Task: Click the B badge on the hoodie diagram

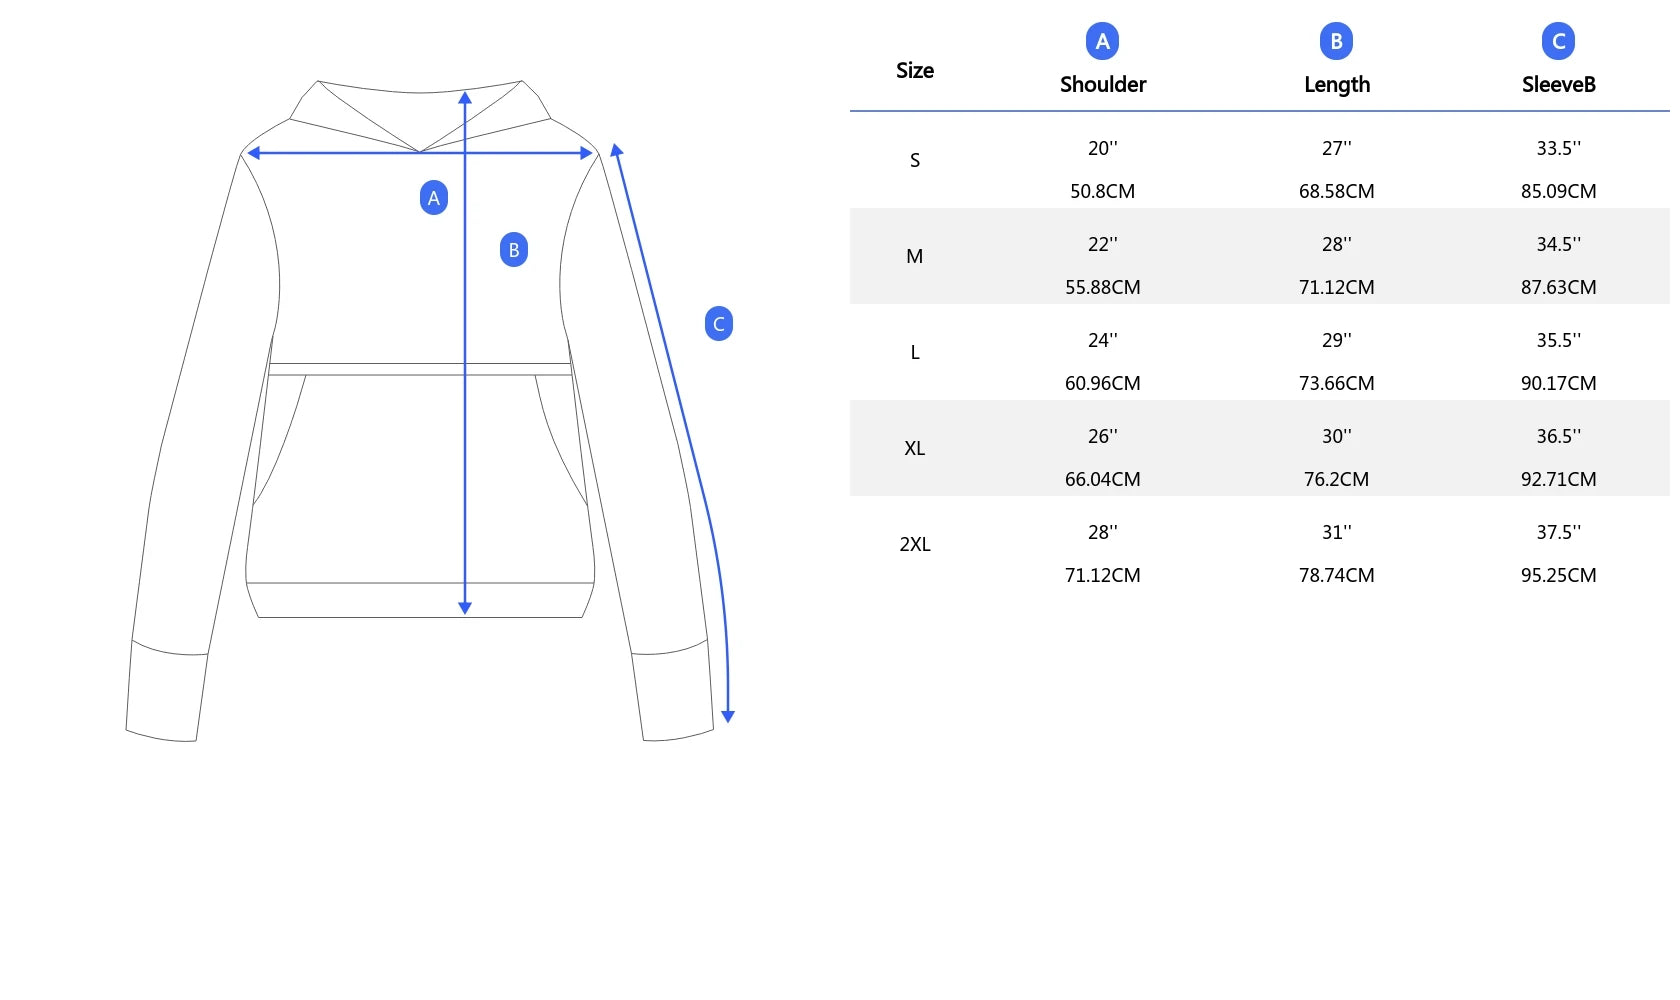Action: pyautogui.click(x=513, y=250)
